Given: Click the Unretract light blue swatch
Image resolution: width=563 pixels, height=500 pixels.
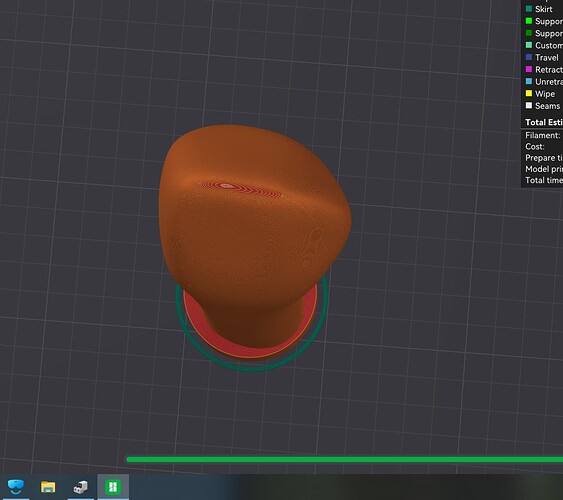Looking at the screenshot, I should tap(529, 81).
